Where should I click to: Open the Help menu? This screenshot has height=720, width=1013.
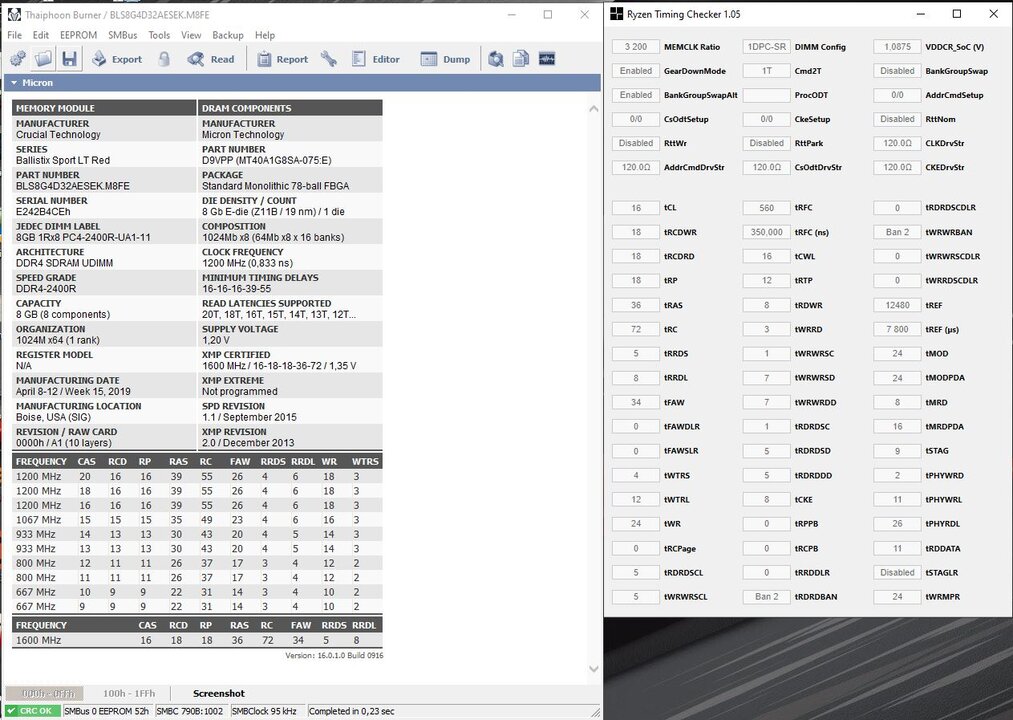[264, 35]
